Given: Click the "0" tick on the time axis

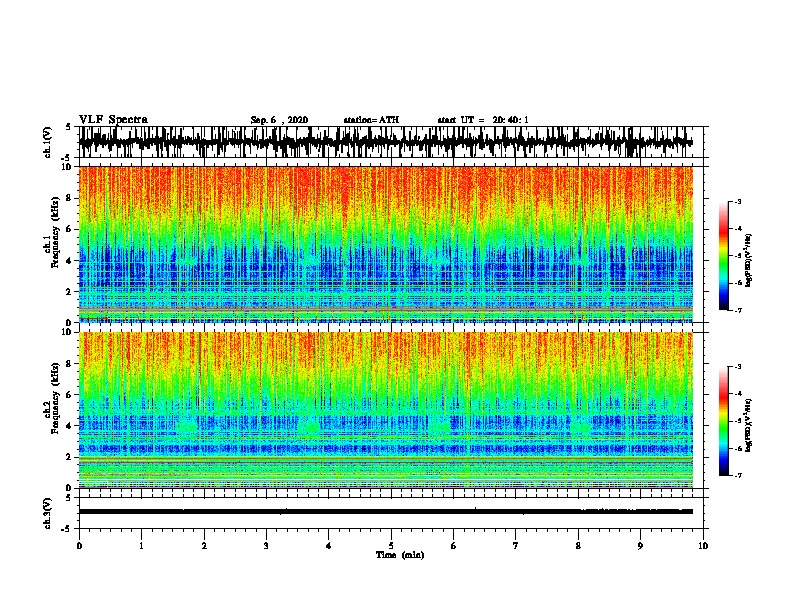Looking at the screenshot, I should [79, 546].
